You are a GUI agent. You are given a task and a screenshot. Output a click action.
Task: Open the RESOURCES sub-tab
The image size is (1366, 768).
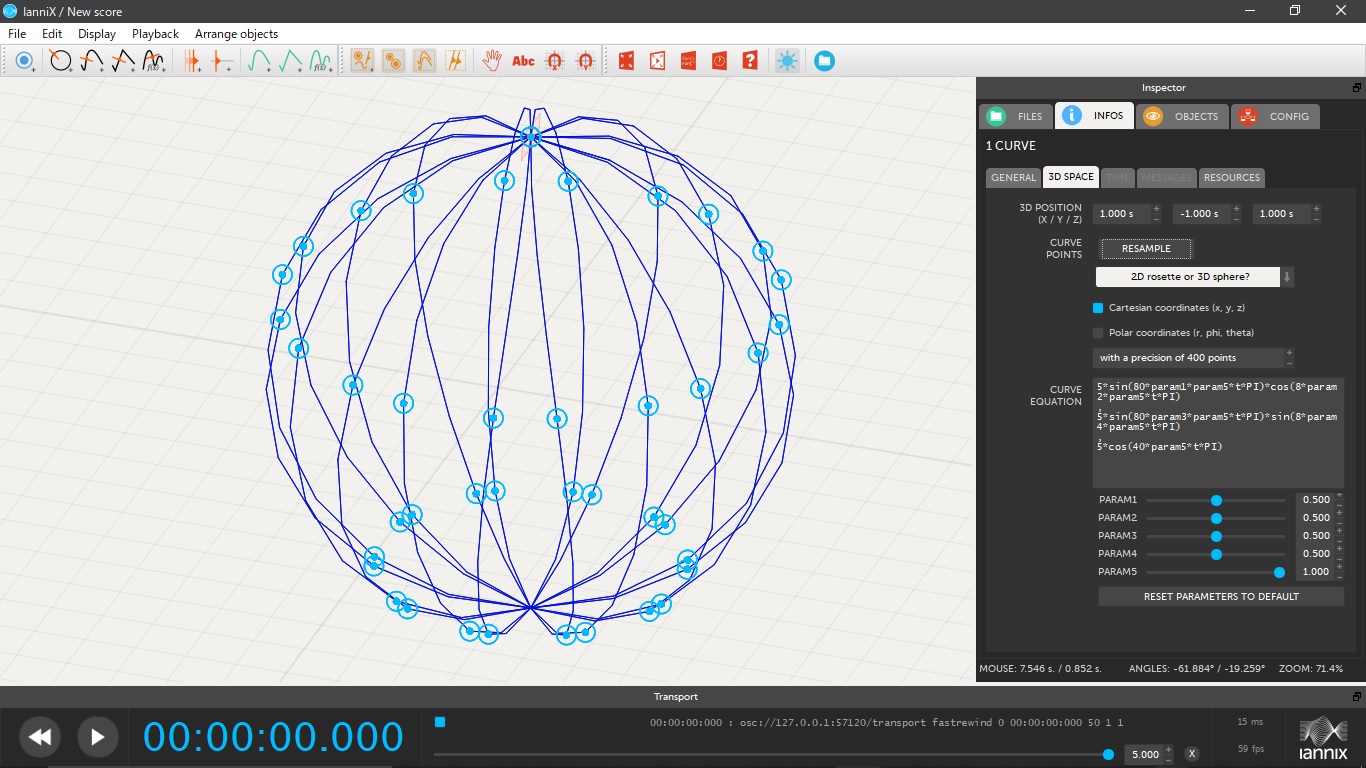1231,177
